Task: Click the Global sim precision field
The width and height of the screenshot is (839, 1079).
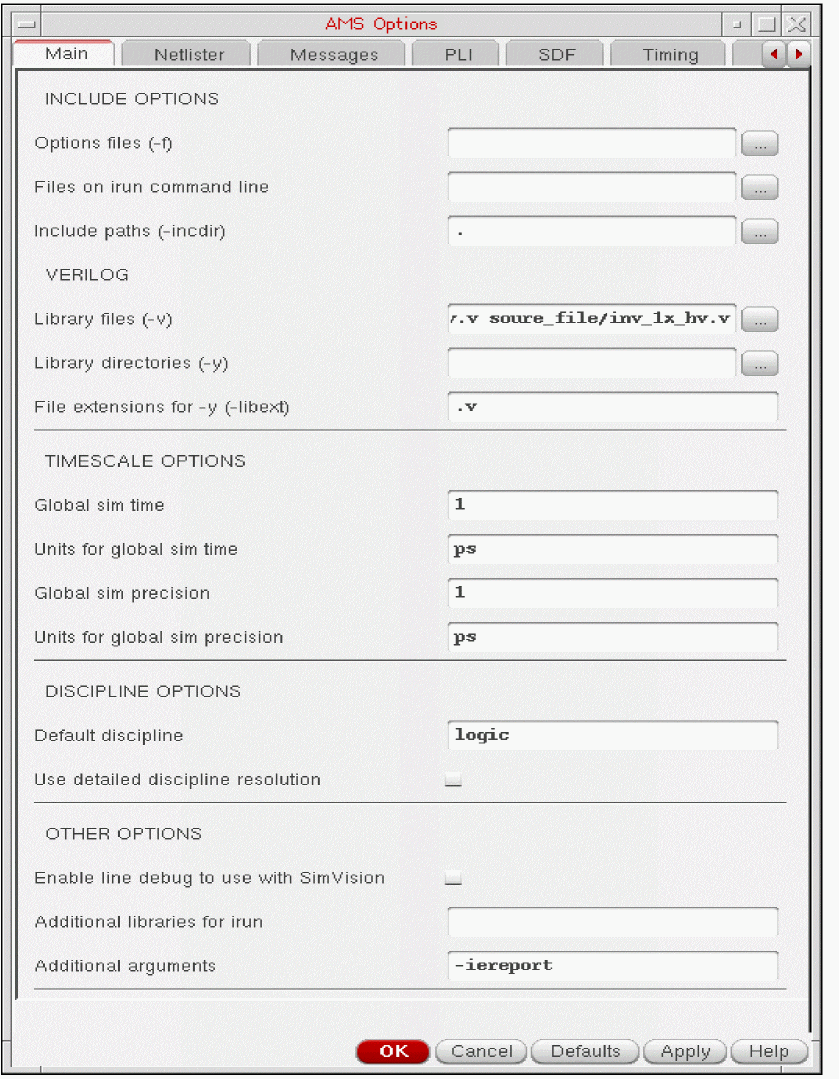Action: coord(613,593)
